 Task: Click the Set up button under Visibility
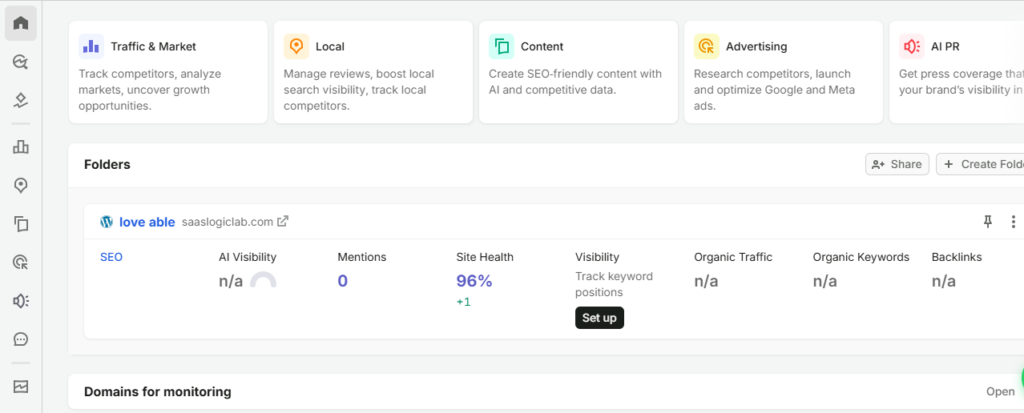pos(599,318)
